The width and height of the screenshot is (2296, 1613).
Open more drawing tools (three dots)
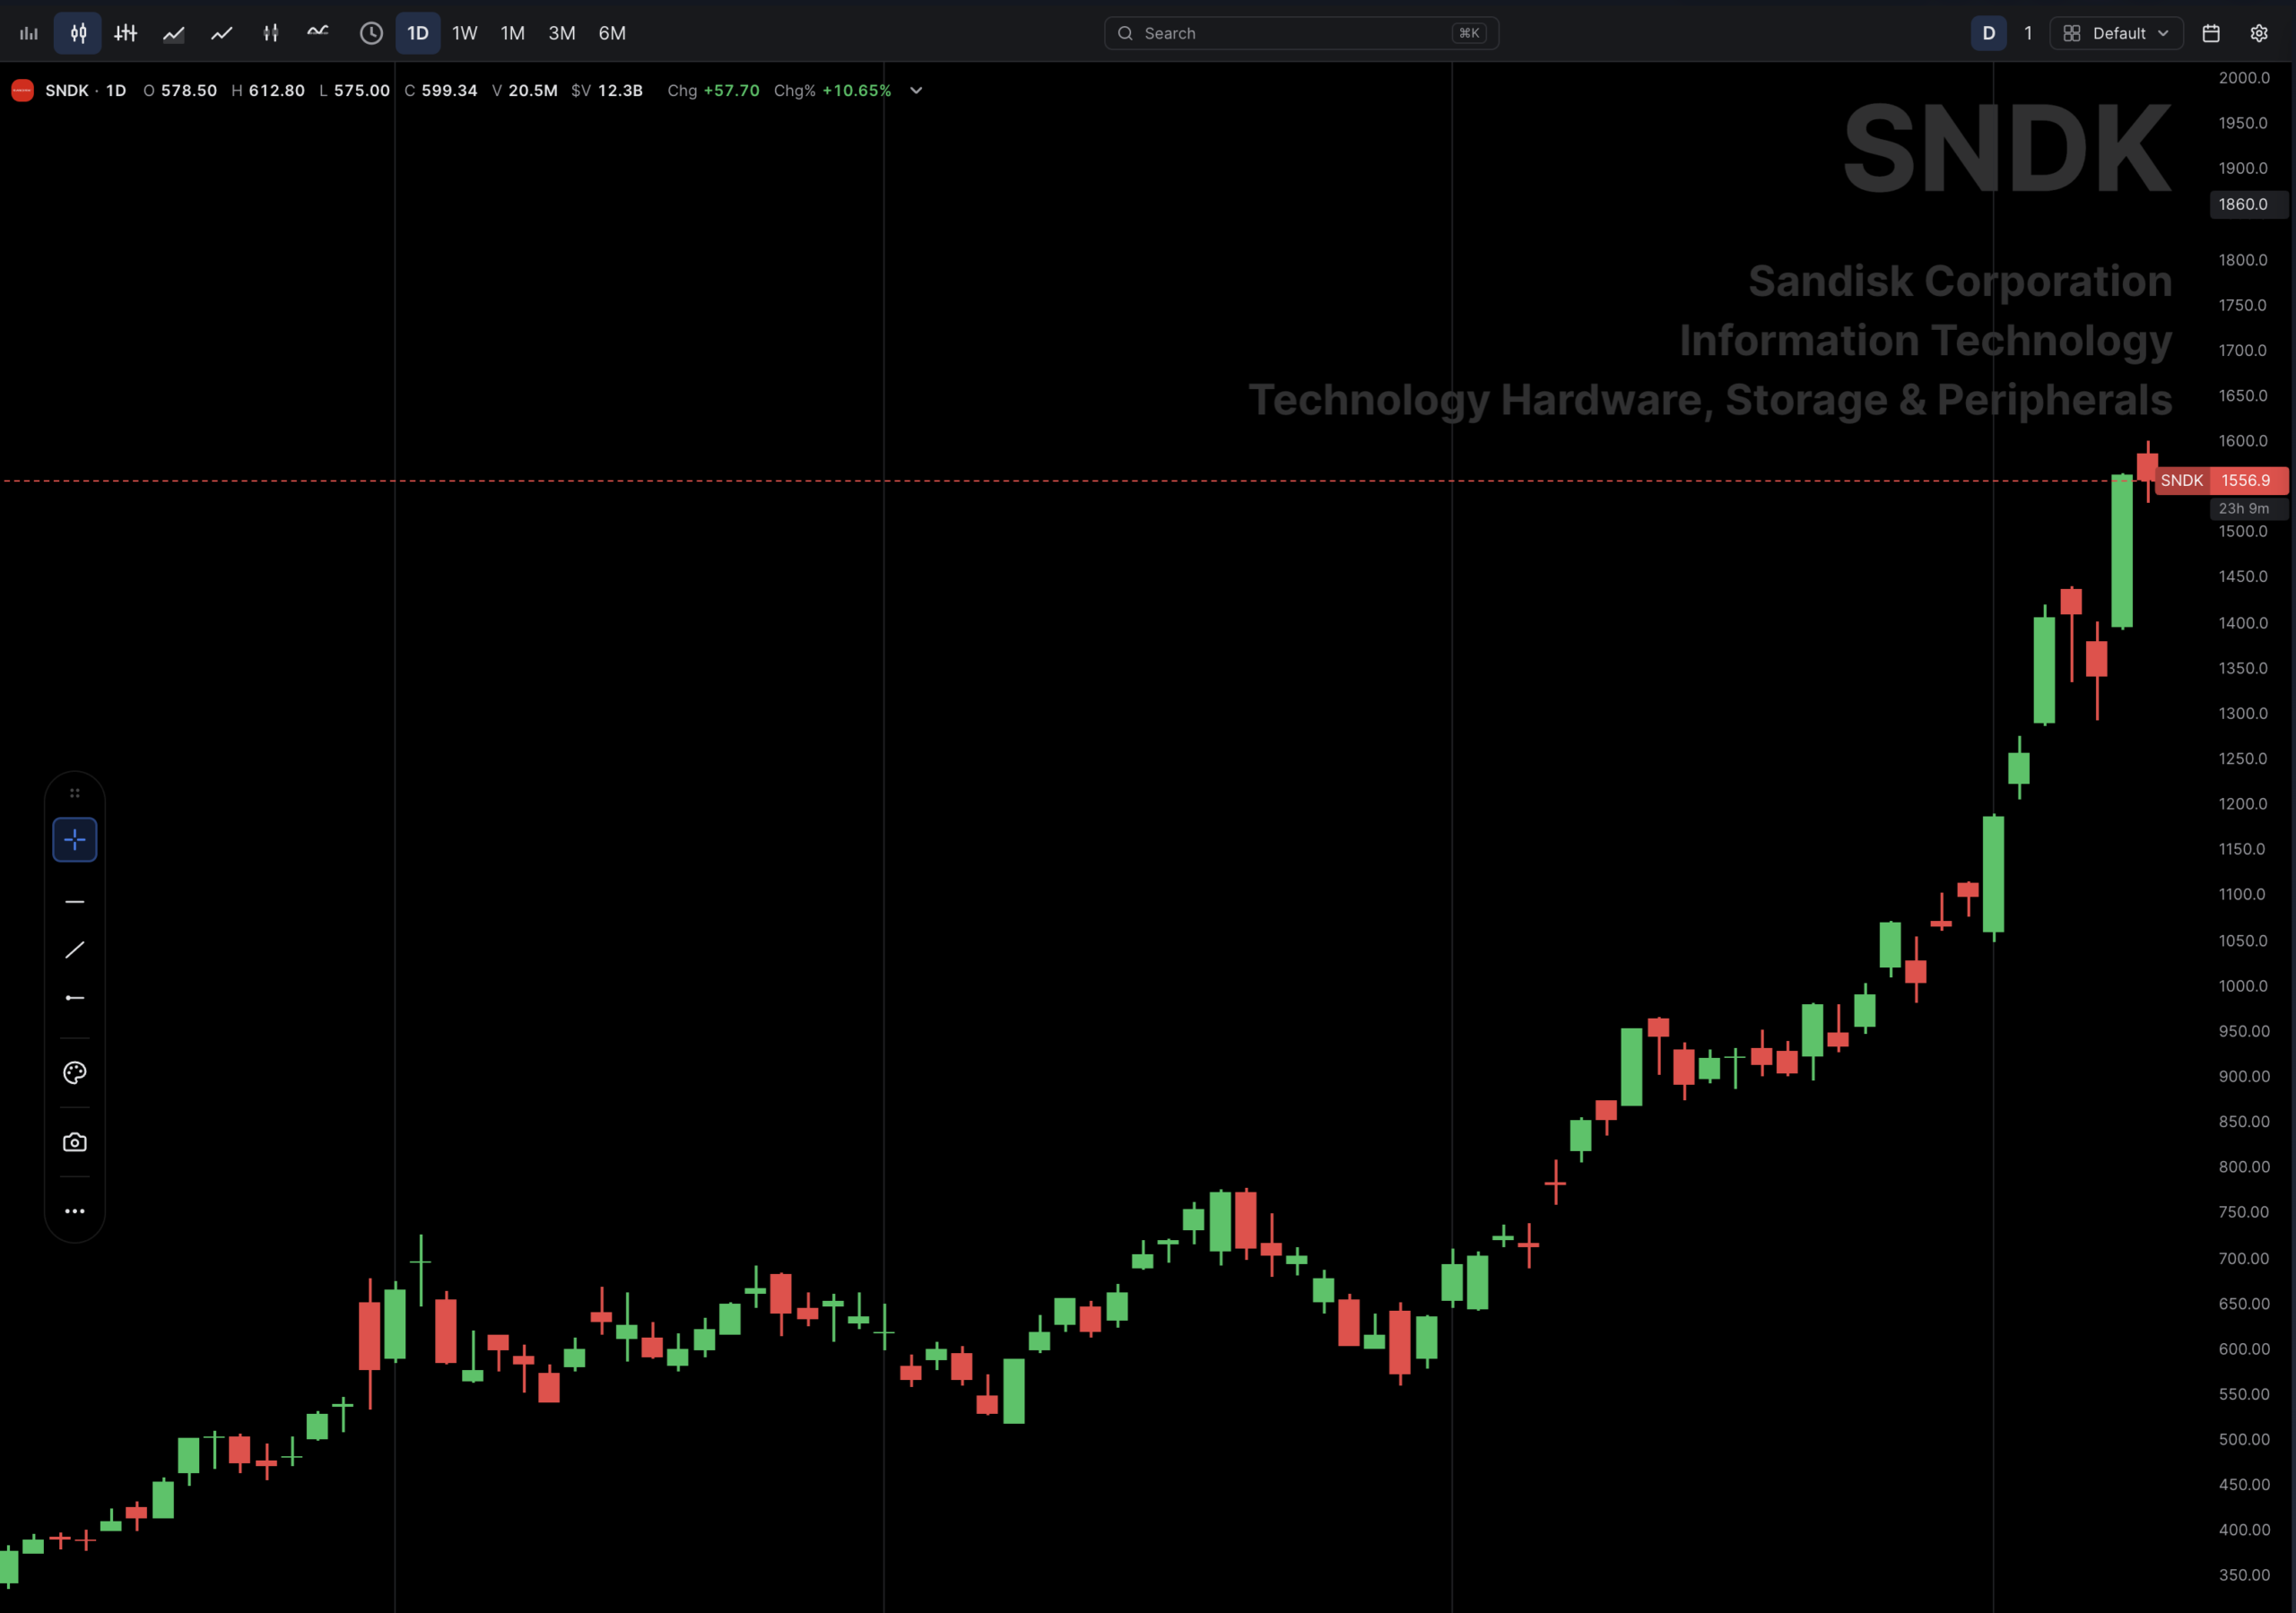[75, 1211]
